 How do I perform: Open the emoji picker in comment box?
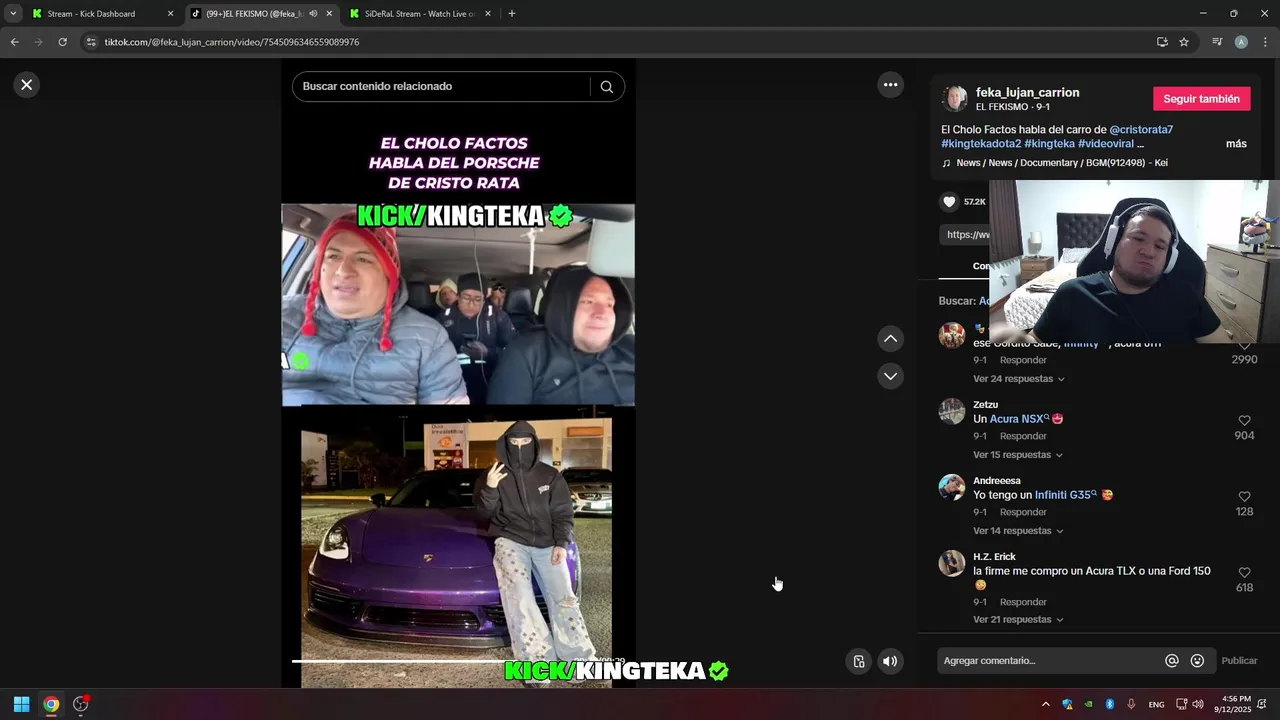pos(1197,661)
